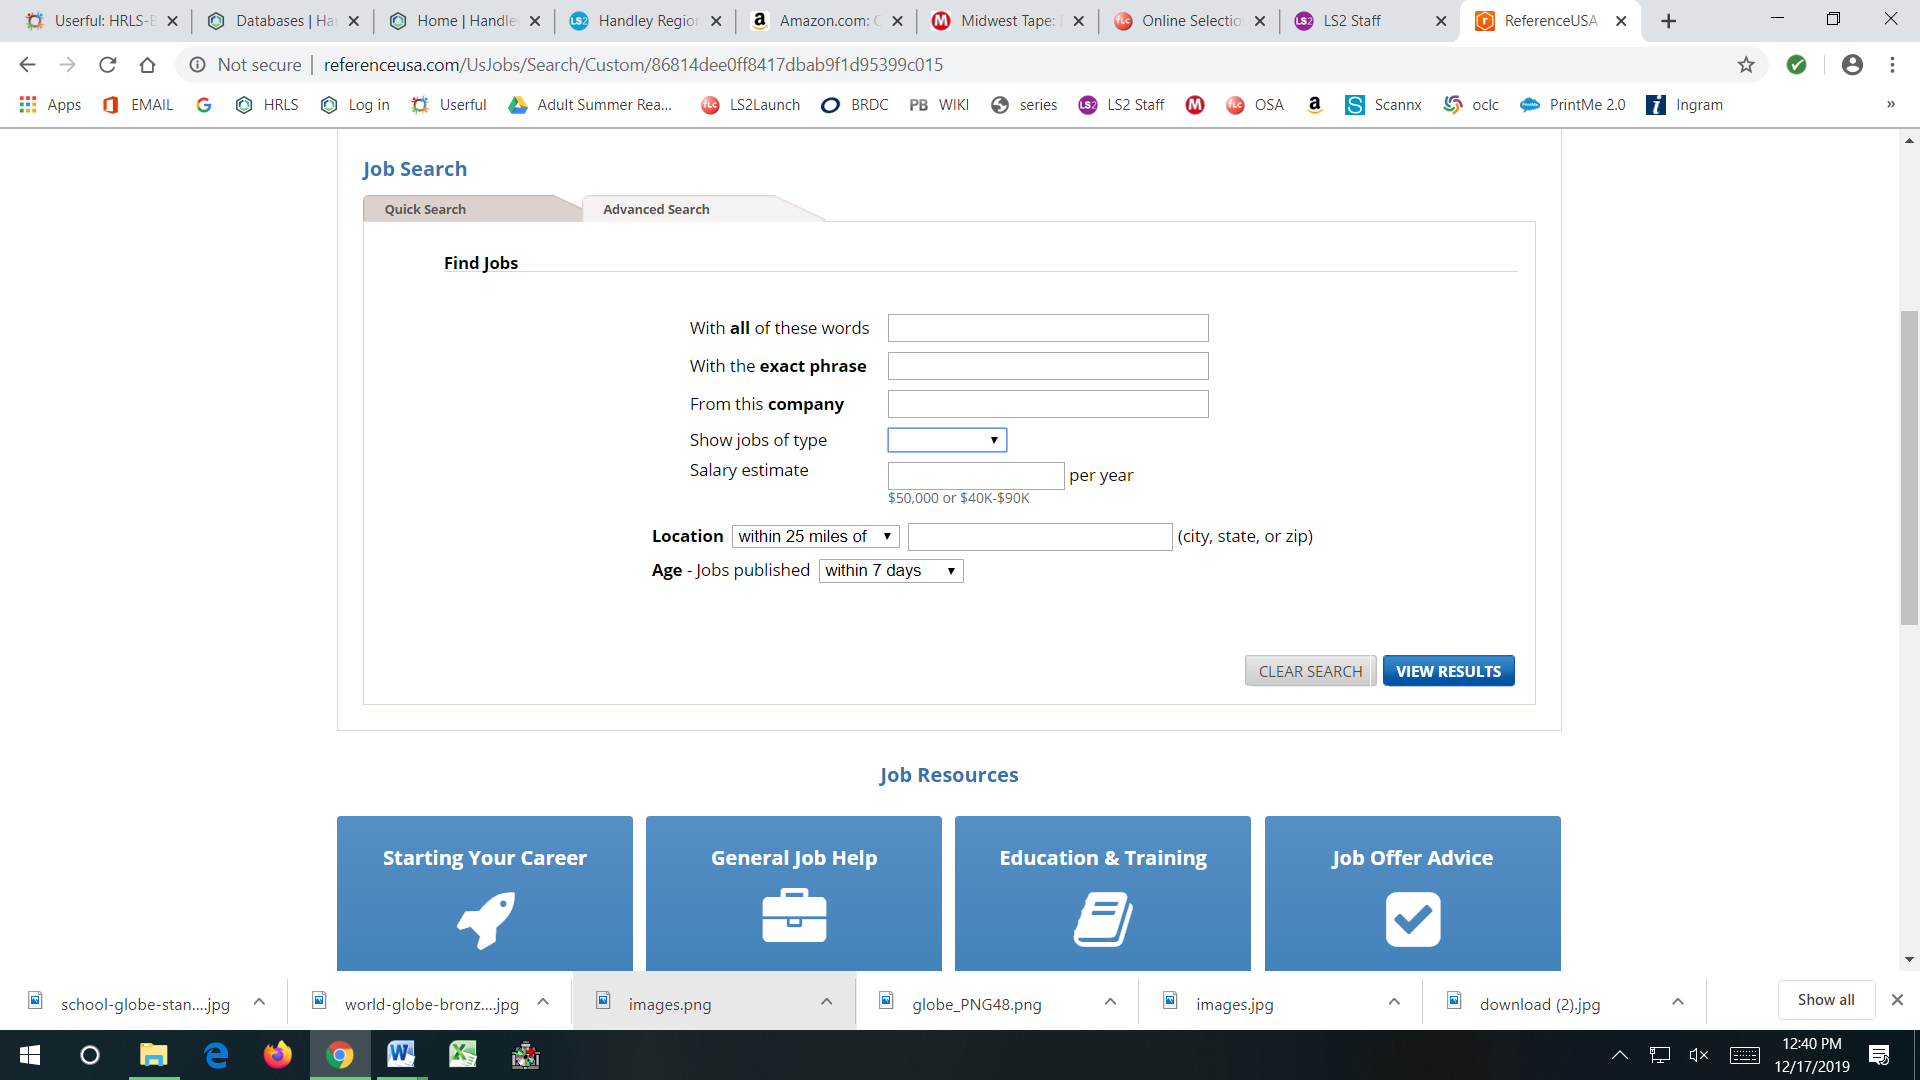
Task: Open the within 25 miles of location dropdown
Action: 814,536
